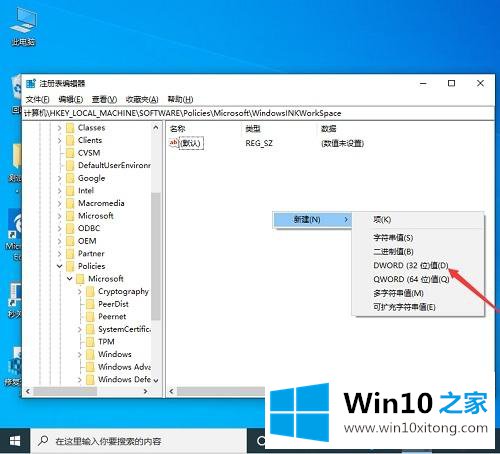
Task: Select the ODBC folder icon
Action: tap(70, 229)
